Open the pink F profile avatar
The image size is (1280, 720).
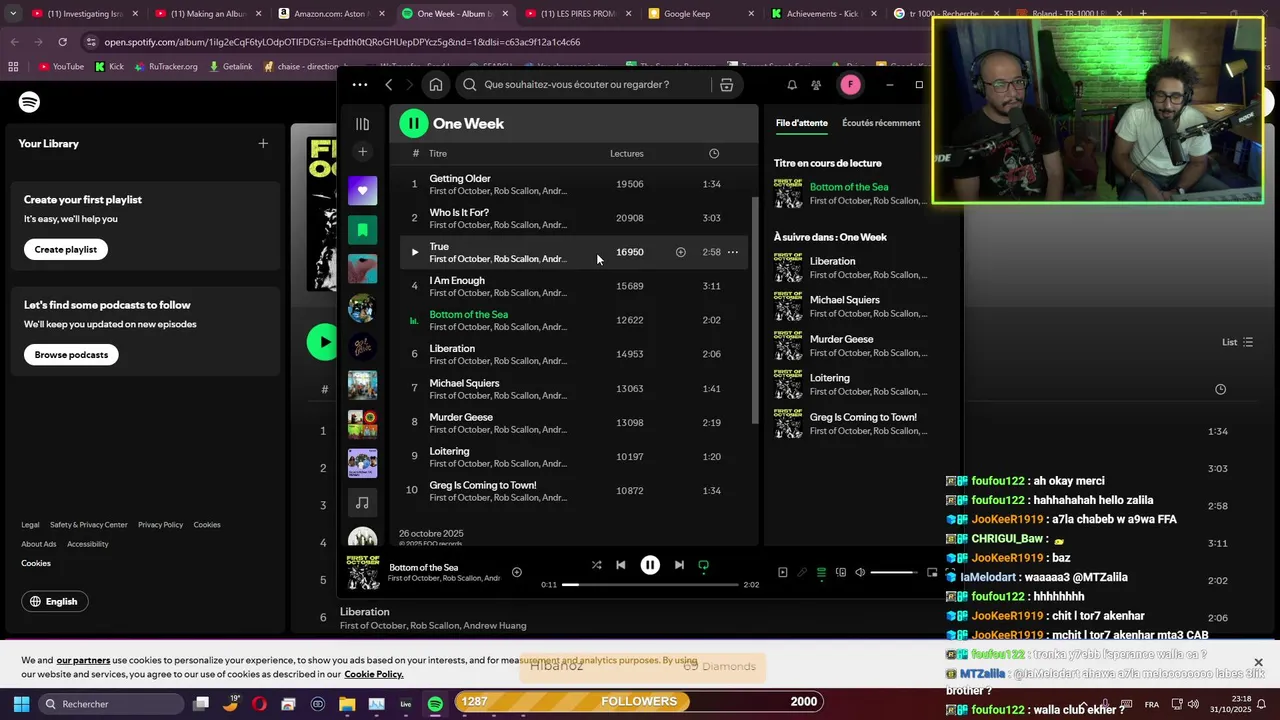(x=850, y=85)
